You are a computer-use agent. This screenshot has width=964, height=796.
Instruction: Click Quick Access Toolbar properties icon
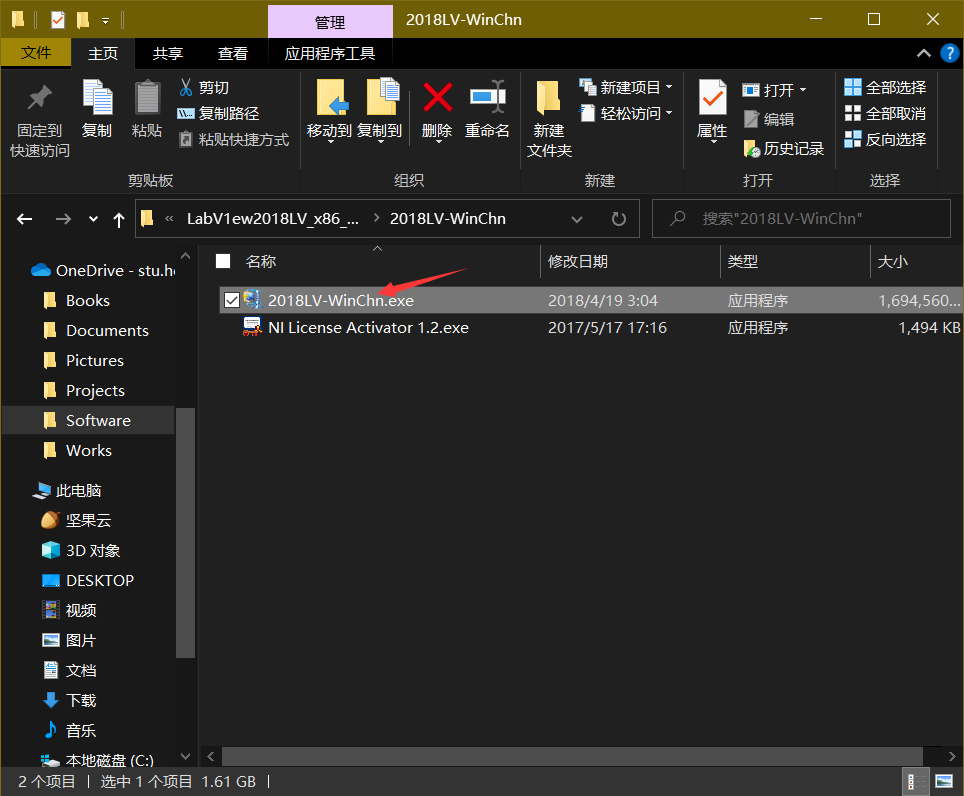click(58, 20)
